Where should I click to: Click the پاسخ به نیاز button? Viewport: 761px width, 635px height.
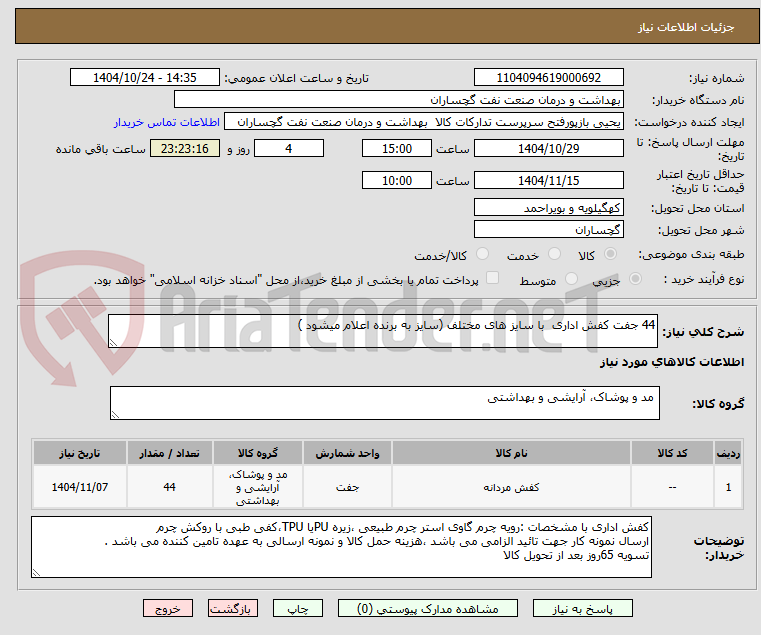click(x=582, y=608)
